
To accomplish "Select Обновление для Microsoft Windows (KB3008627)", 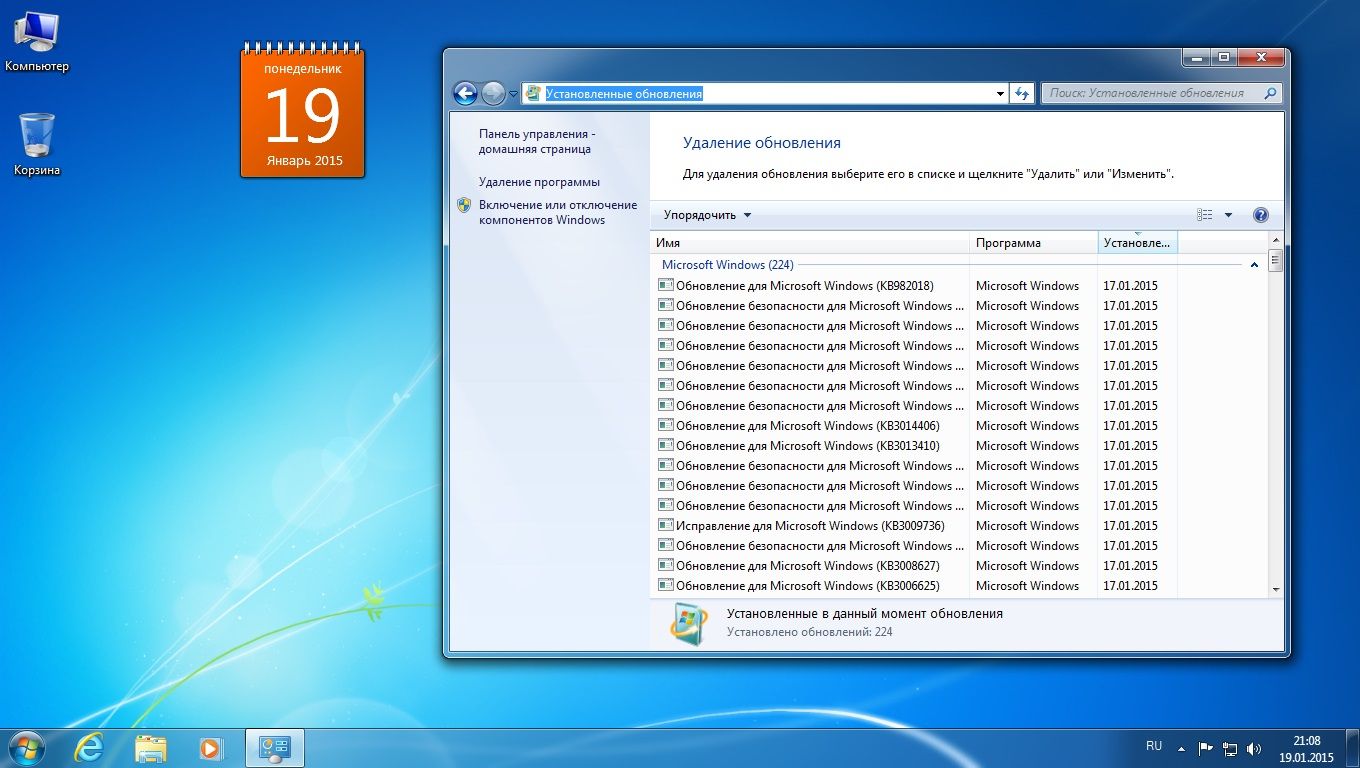I will click(x=808, y=566).
